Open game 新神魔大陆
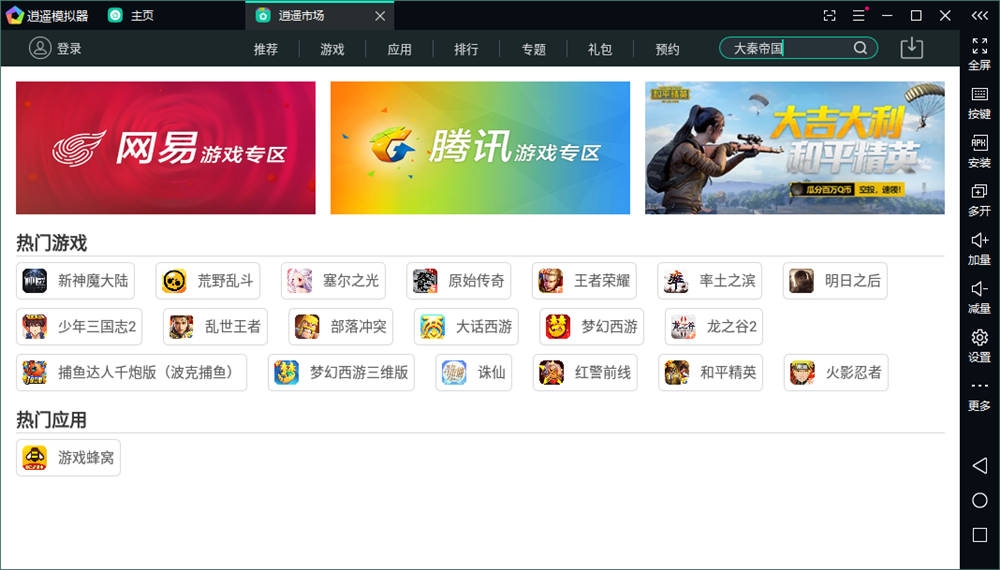 tap(75, 281)
